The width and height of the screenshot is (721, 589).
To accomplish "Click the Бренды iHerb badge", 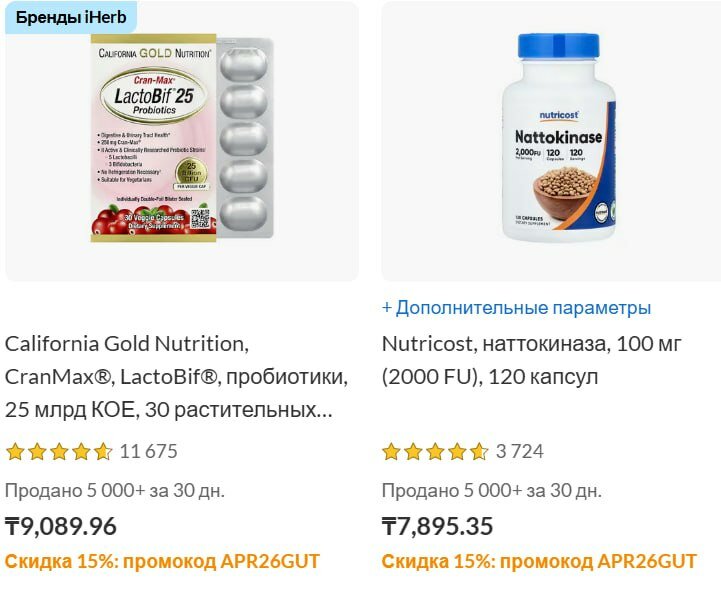I will (71, 17).
